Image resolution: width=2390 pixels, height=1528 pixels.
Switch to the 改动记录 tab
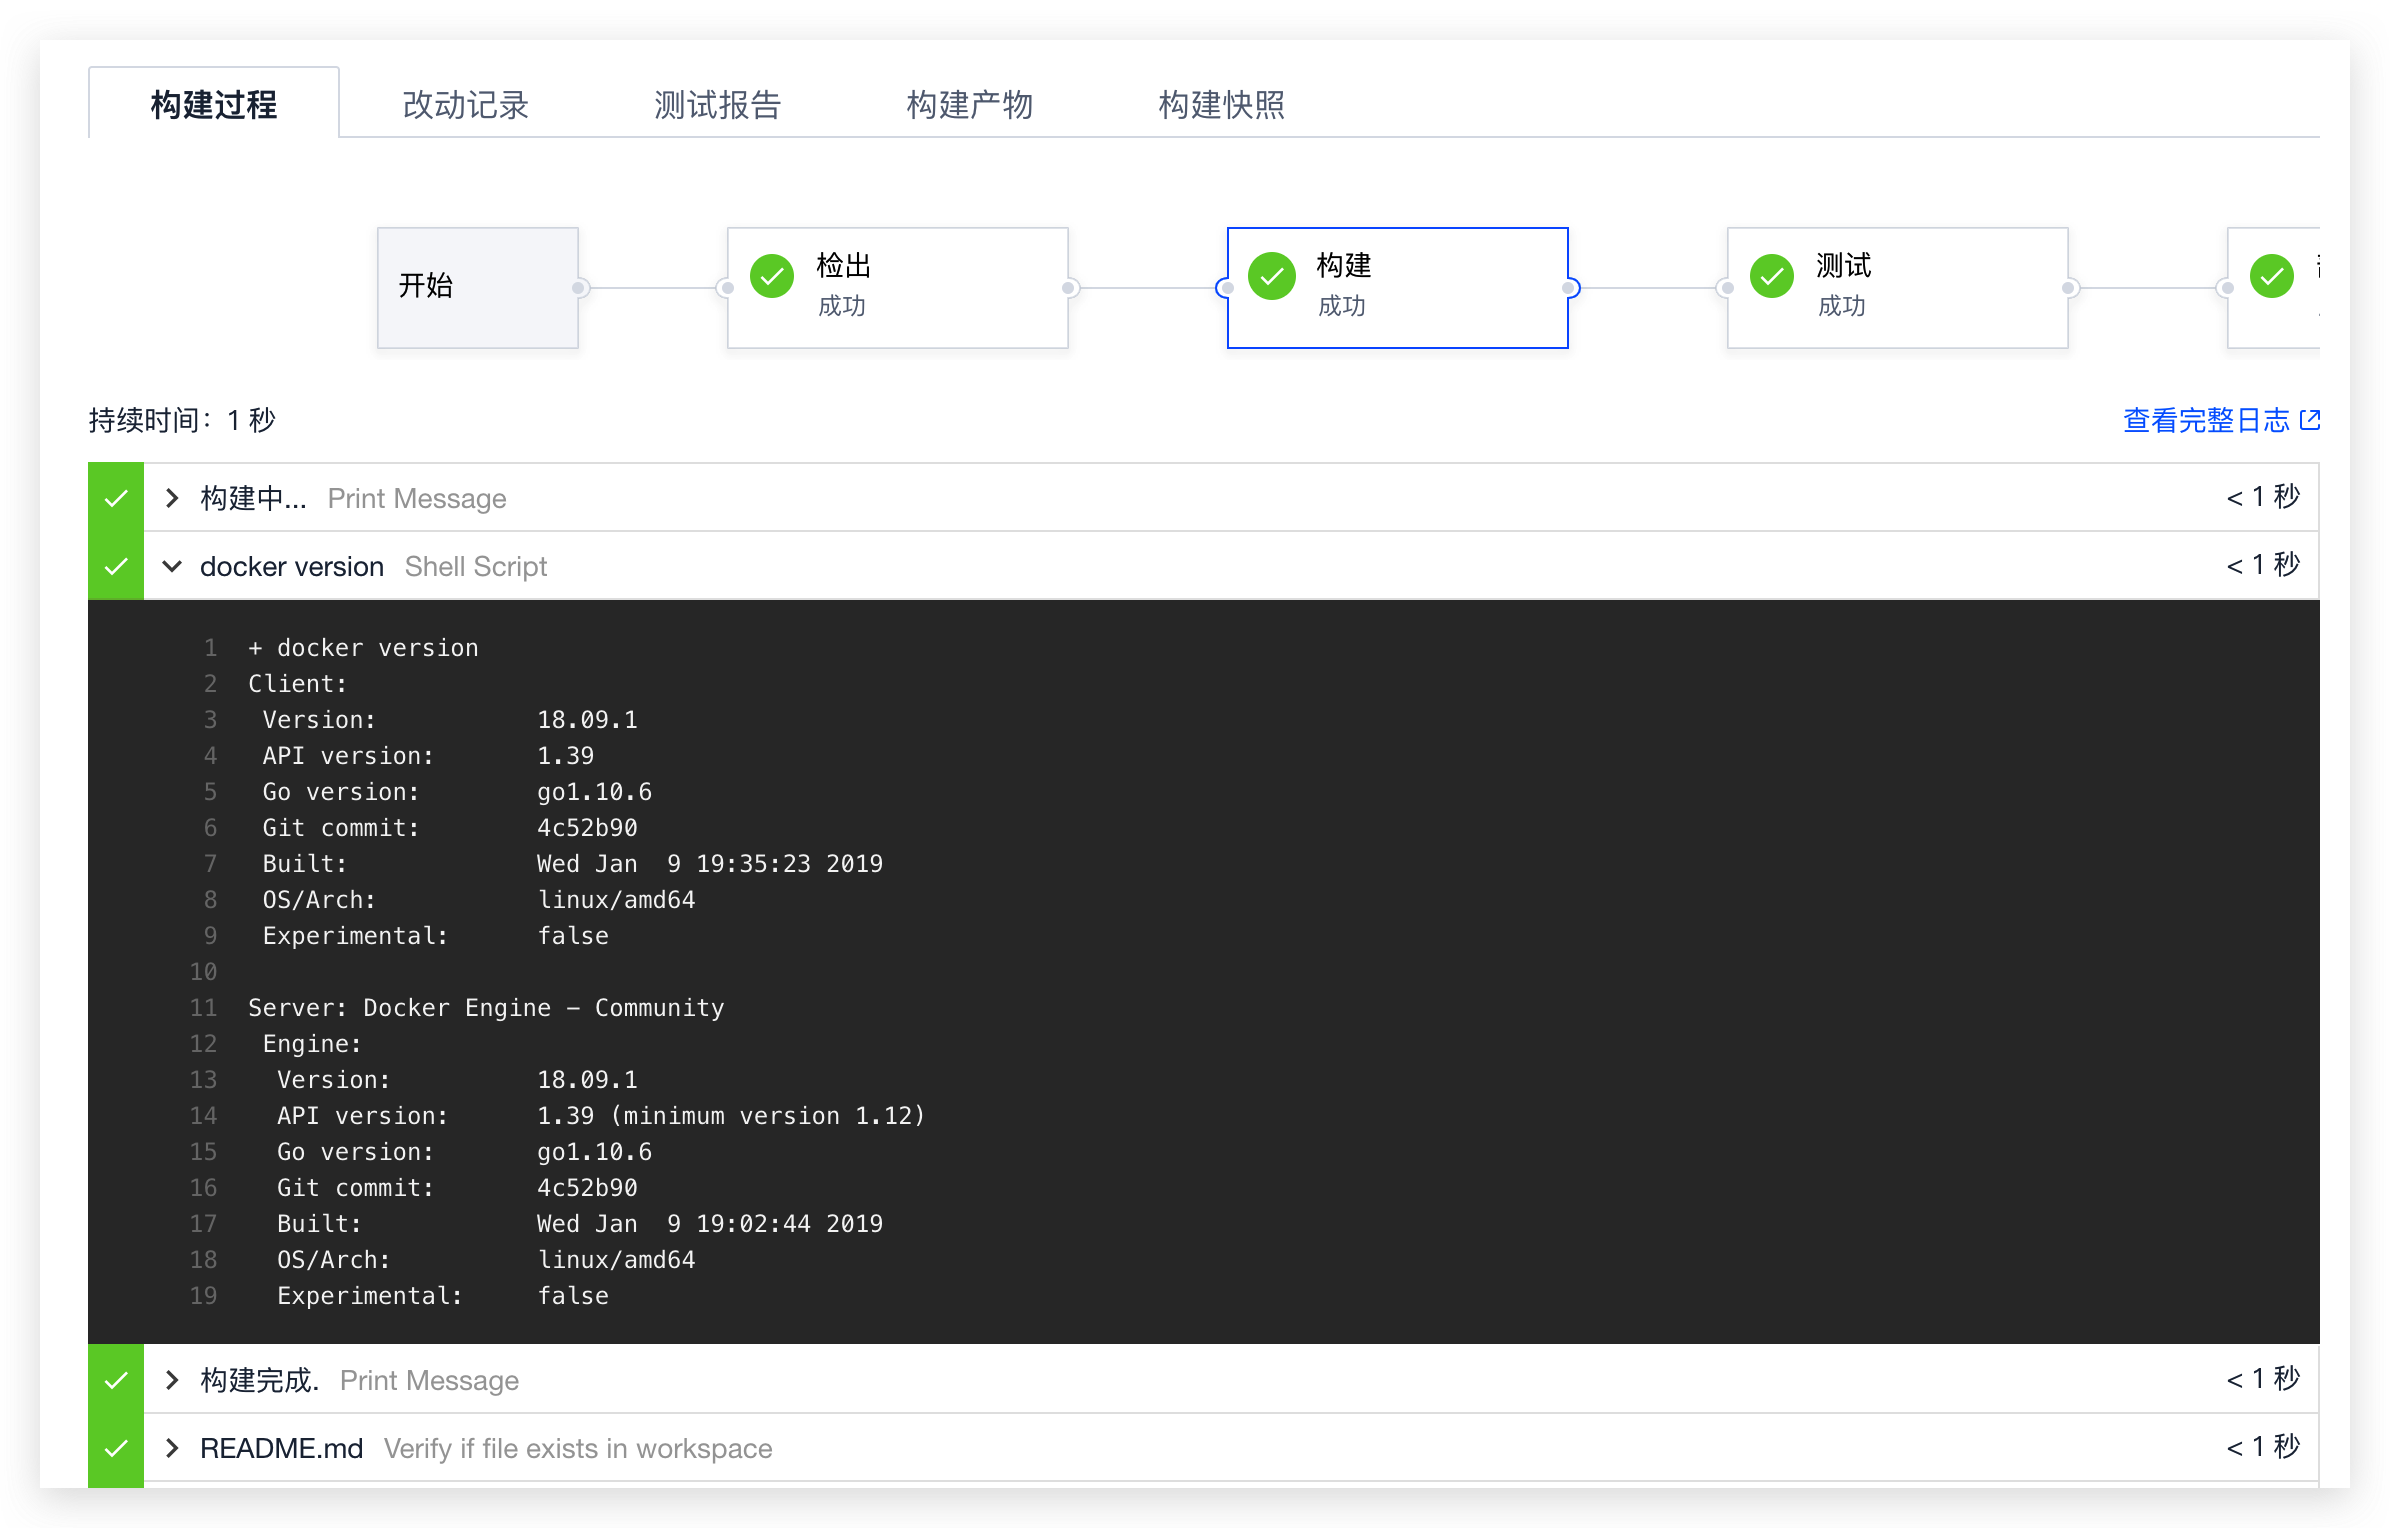pyautogui.click(x=465, y=104)
